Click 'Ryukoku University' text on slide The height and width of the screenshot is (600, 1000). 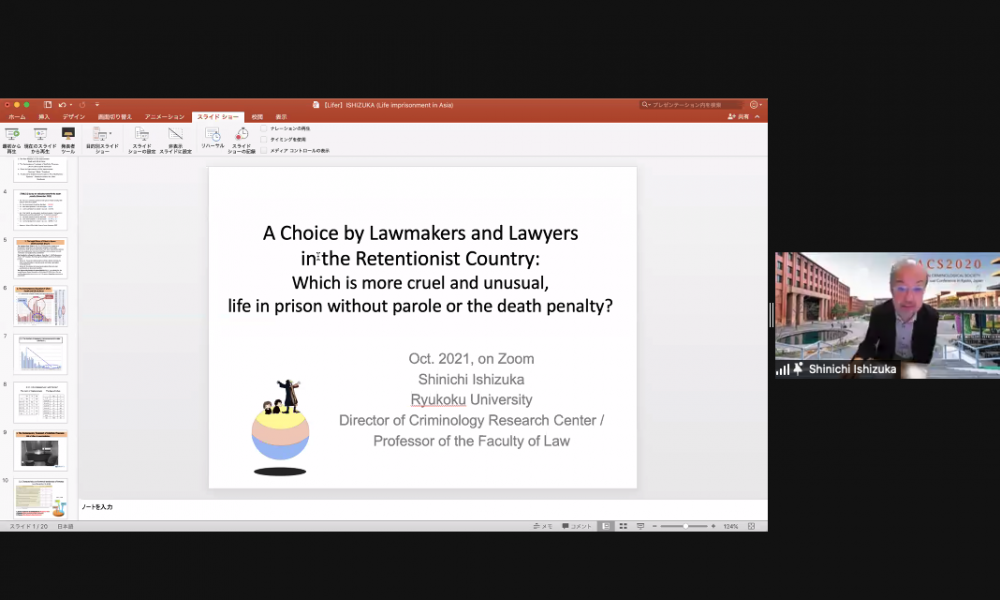(x=471, y=400)
